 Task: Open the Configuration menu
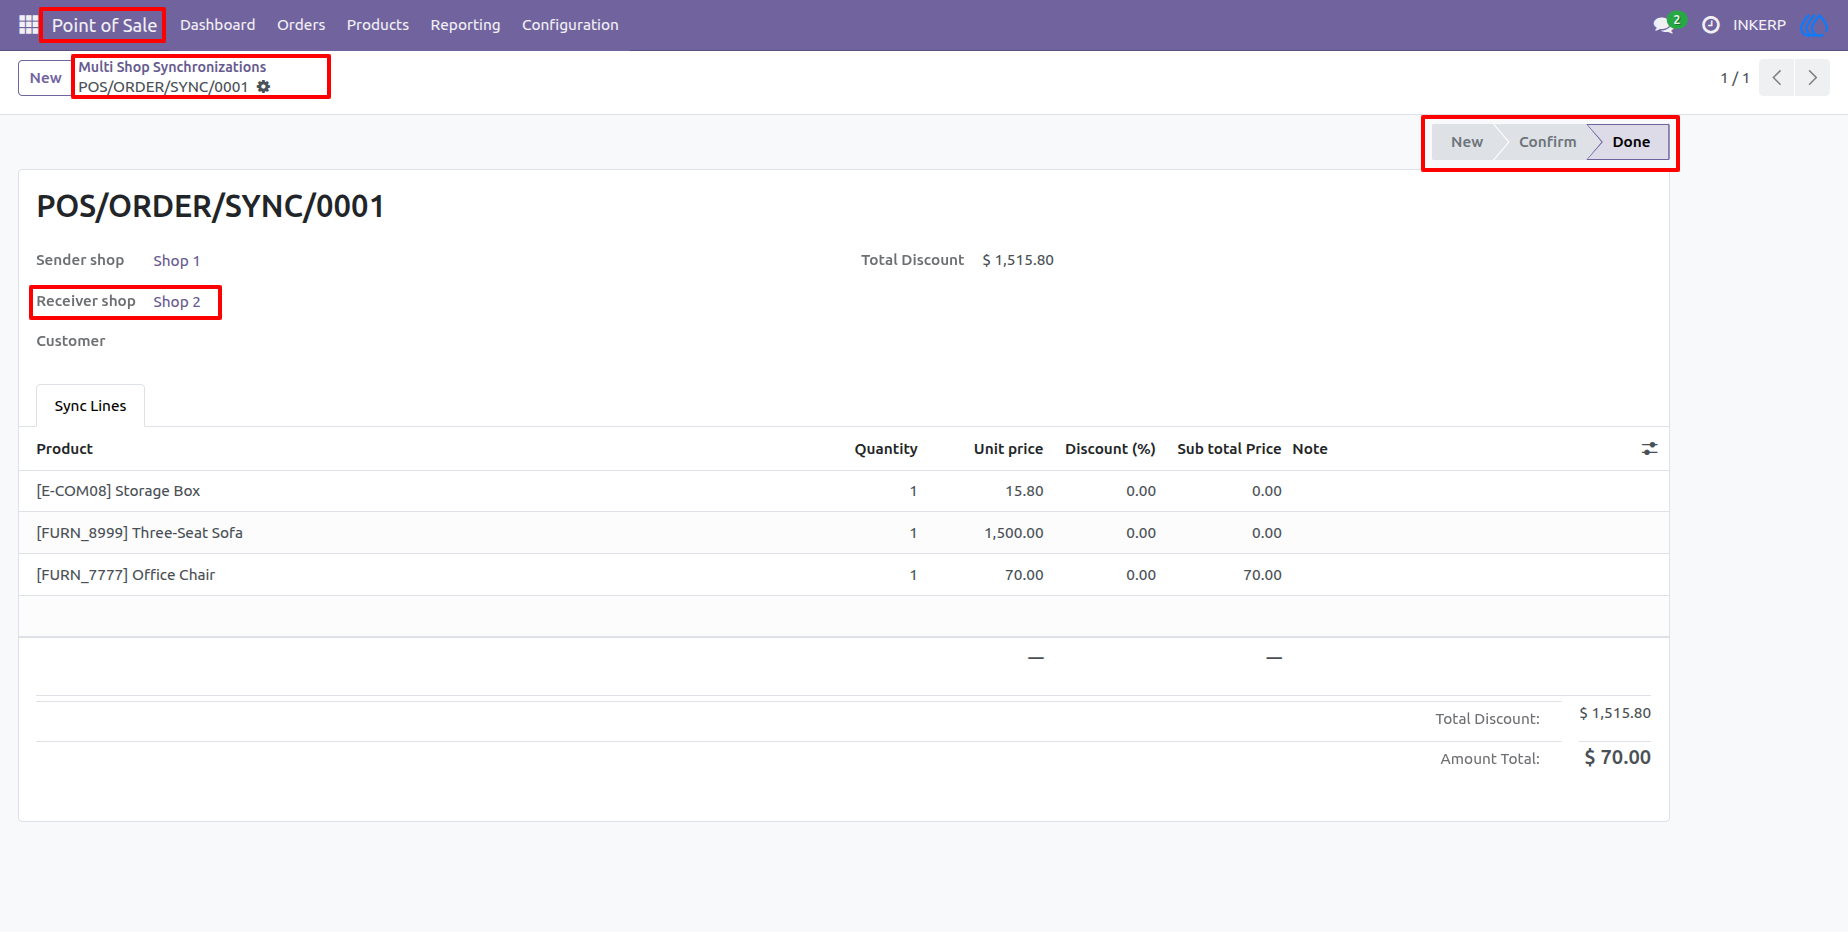pos(570,25)
